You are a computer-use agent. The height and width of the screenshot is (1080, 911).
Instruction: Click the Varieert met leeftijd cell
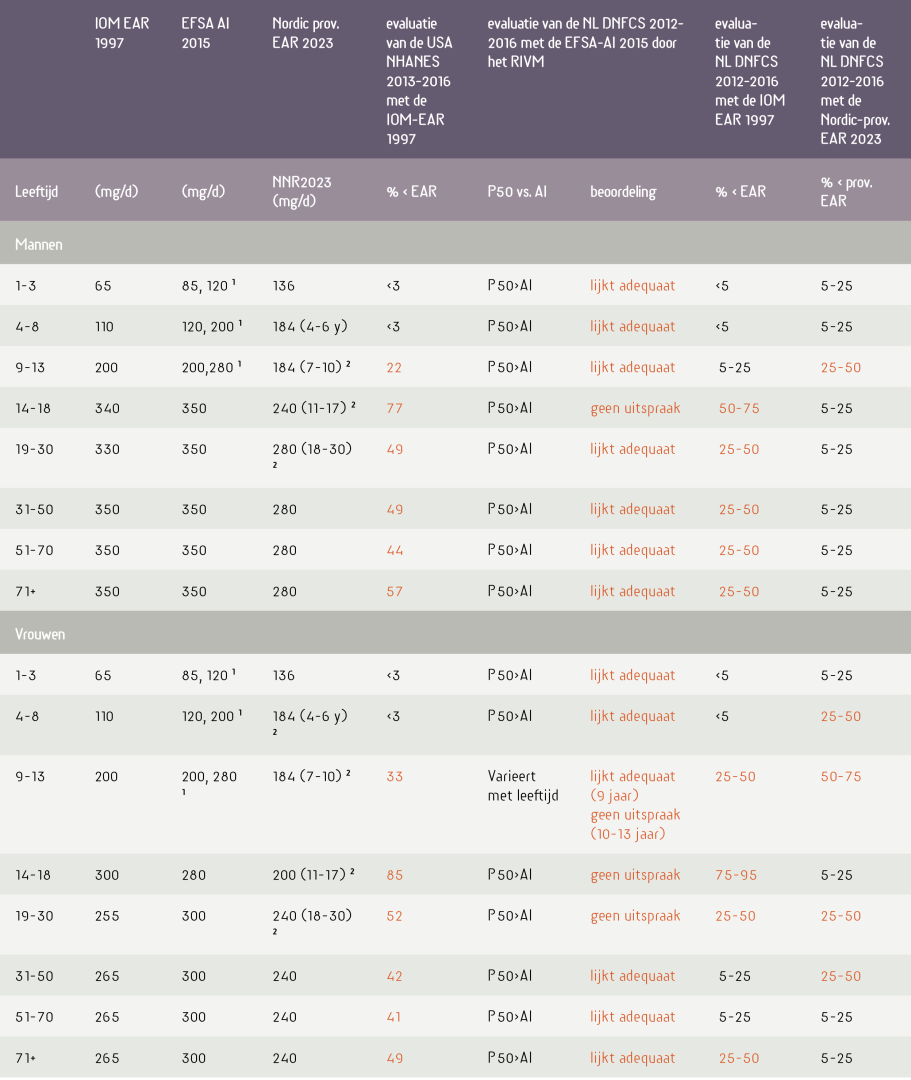pos(531,786)
